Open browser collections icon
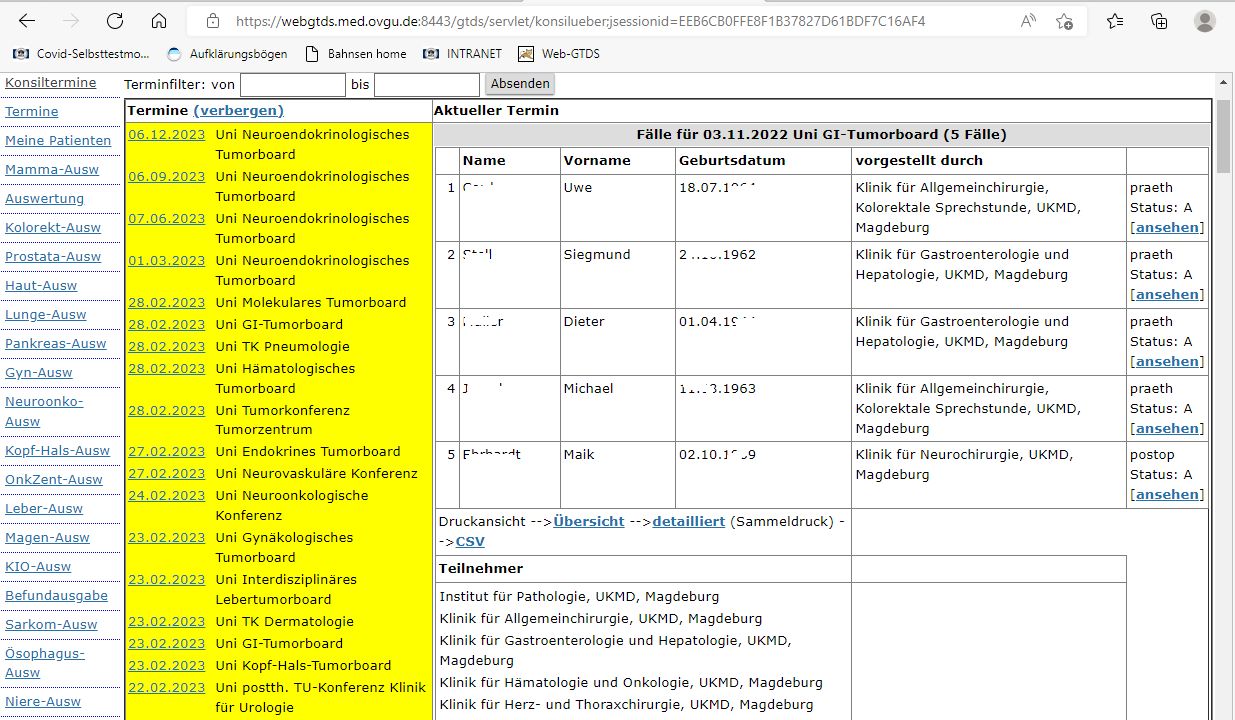1235x720 pixels. click(x=1159, y=21)
